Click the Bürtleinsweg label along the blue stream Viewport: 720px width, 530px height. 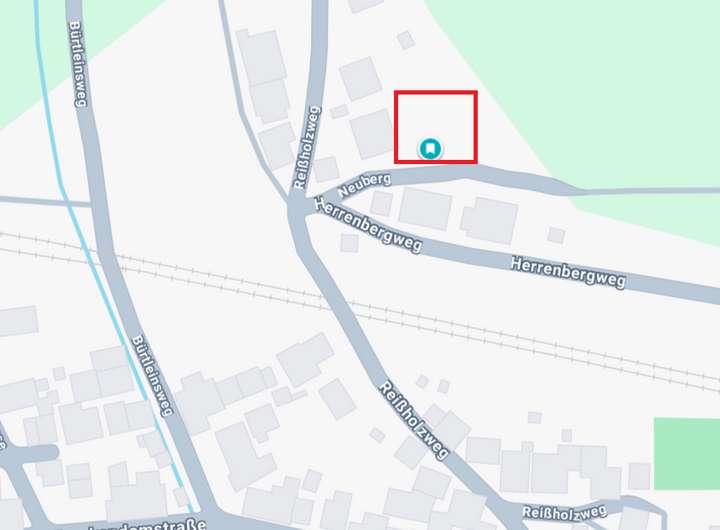coord(152,375)
